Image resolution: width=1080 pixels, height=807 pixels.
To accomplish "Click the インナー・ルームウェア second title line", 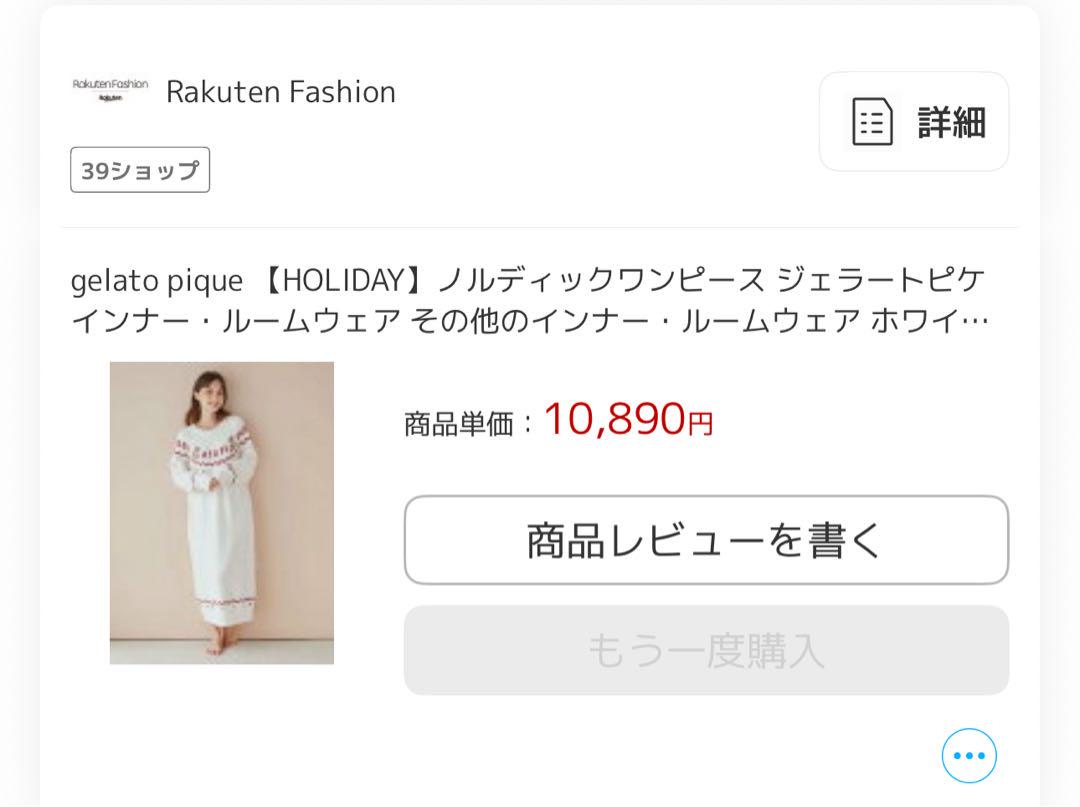I will [x=529, y=320].
